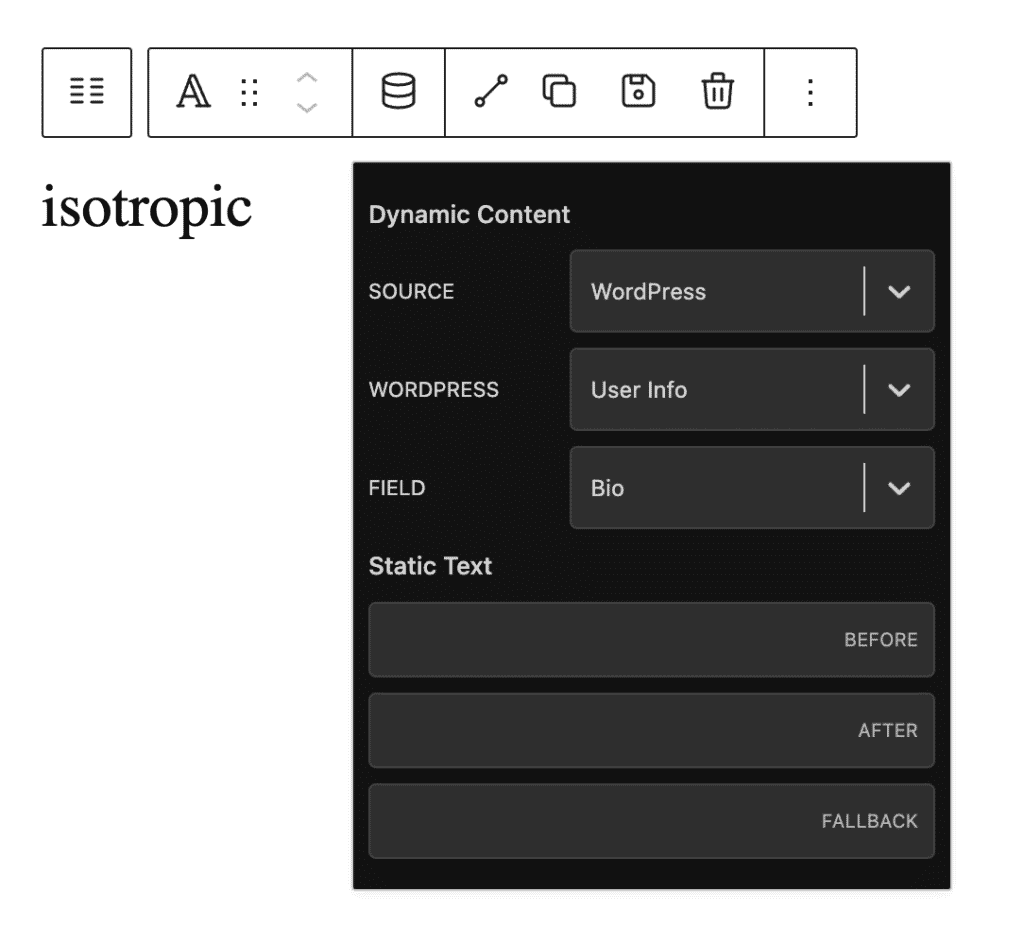The width and height of the screenshot is (1024, 943).
Task: Click the FIELD label
Action: point(397,488)
